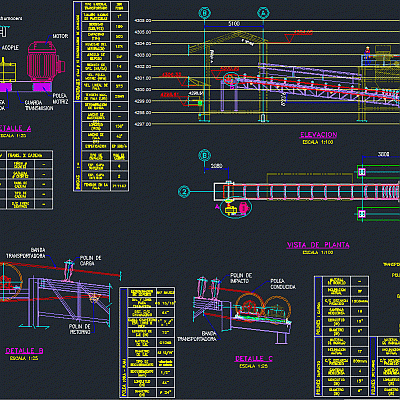The width and height of the screenshot is (400, 400).
Task: Click the ELEVACION view title
Action: 319,135
